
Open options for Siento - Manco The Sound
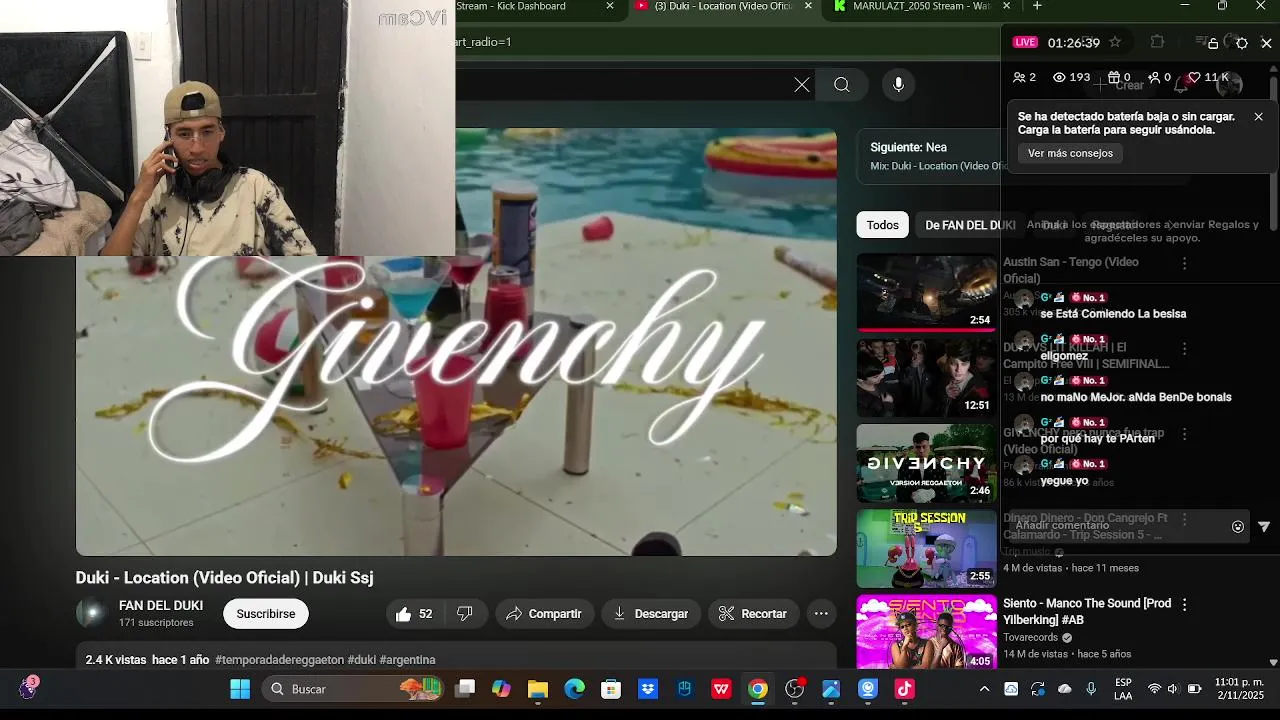pos(1185,605)
